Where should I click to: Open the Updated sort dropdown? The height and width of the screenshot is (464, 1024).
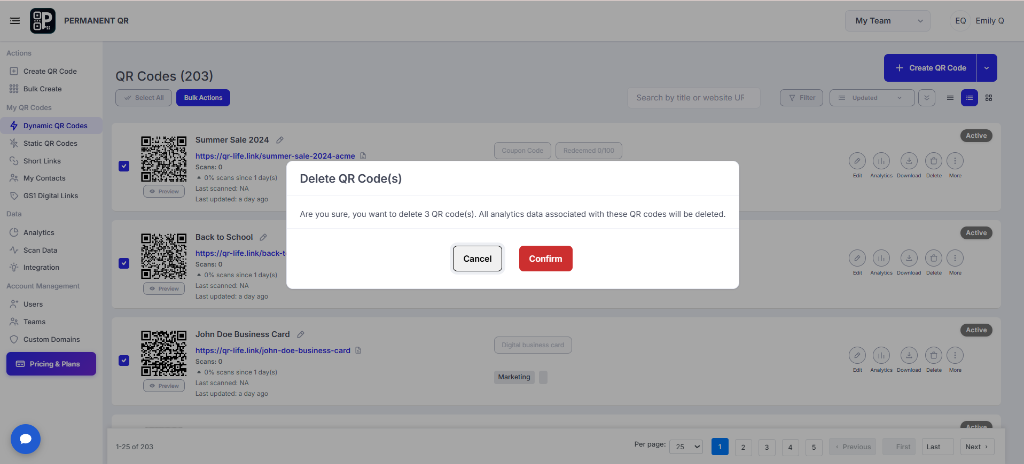[x=872, y=98]
